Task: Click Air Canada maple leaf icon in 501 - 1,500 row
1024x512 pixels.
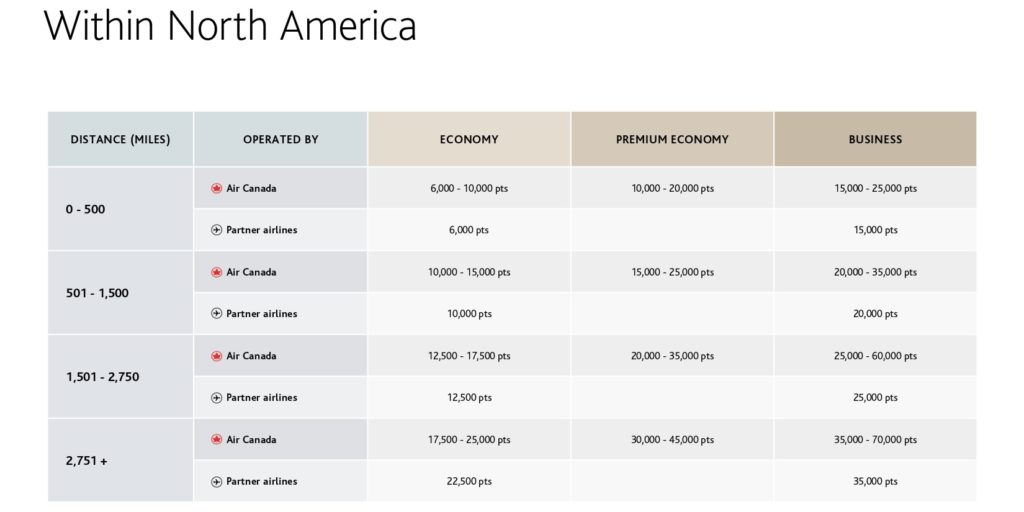Action: (216, 272)
